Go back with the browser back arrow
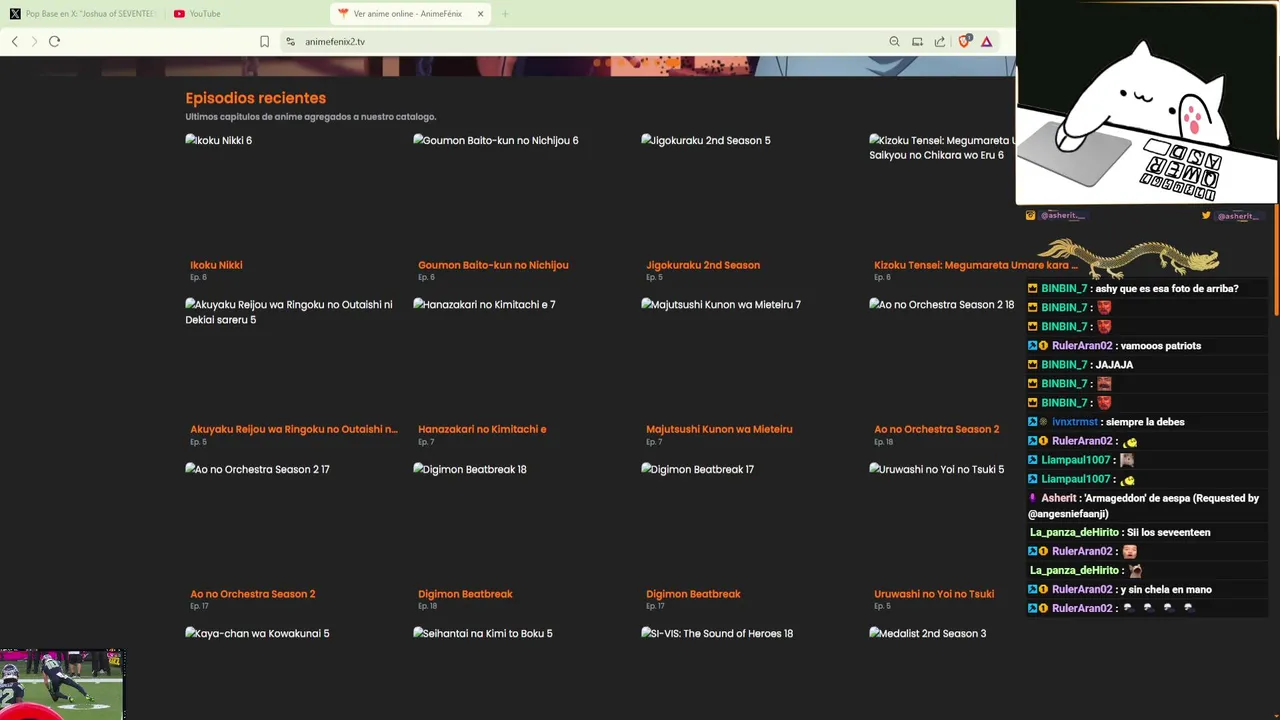Screen dimensions: 1280x720 coord(14,41)
